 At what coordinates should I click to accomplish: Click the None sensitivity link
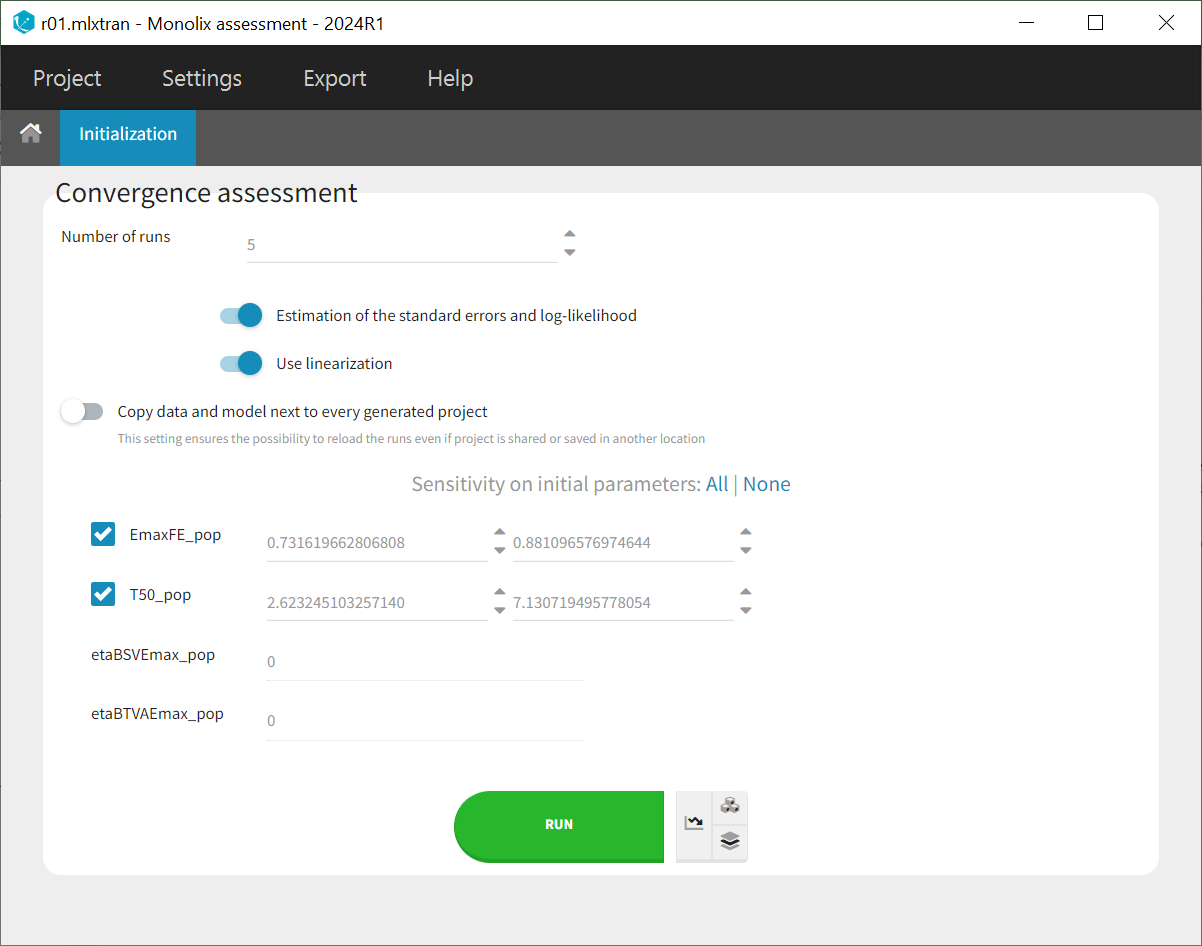(x=767, y=484)
